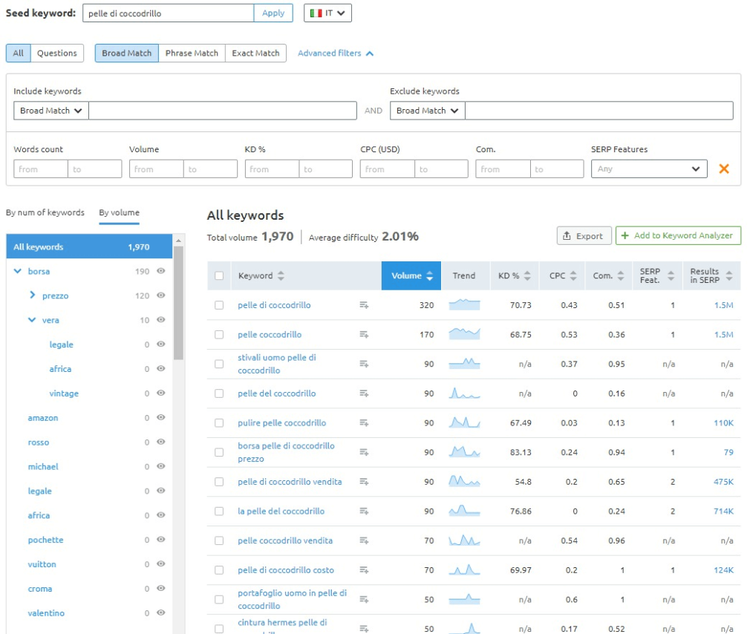This screenshot has width=750, height=634.
Task: Click the Apply button
Action: pos(273,13)
